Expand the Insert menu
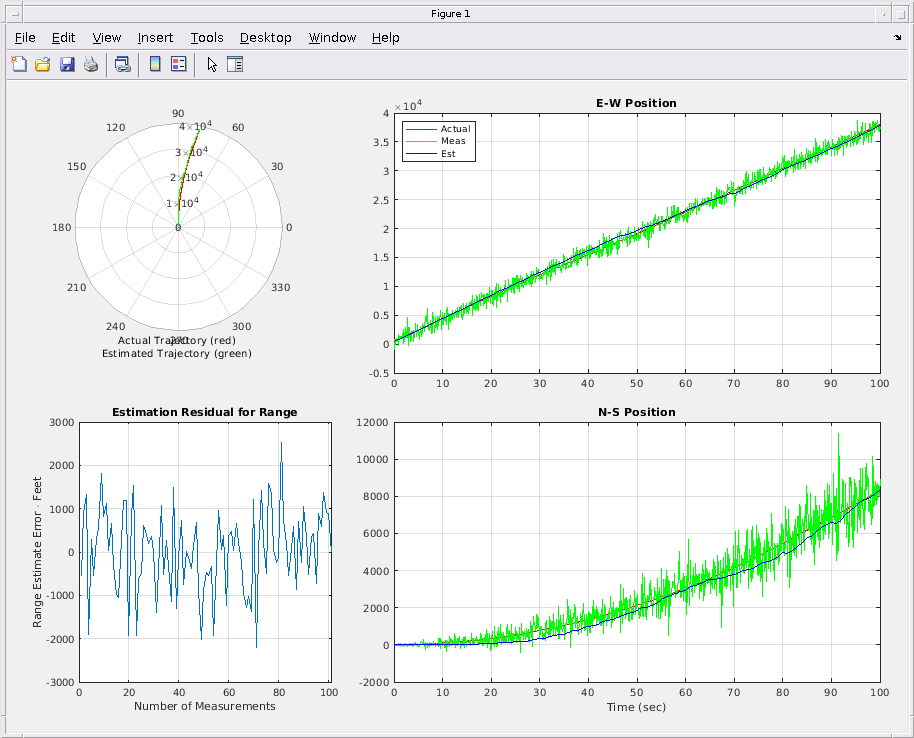The image size is (914, 738). [x=155, y=38]
